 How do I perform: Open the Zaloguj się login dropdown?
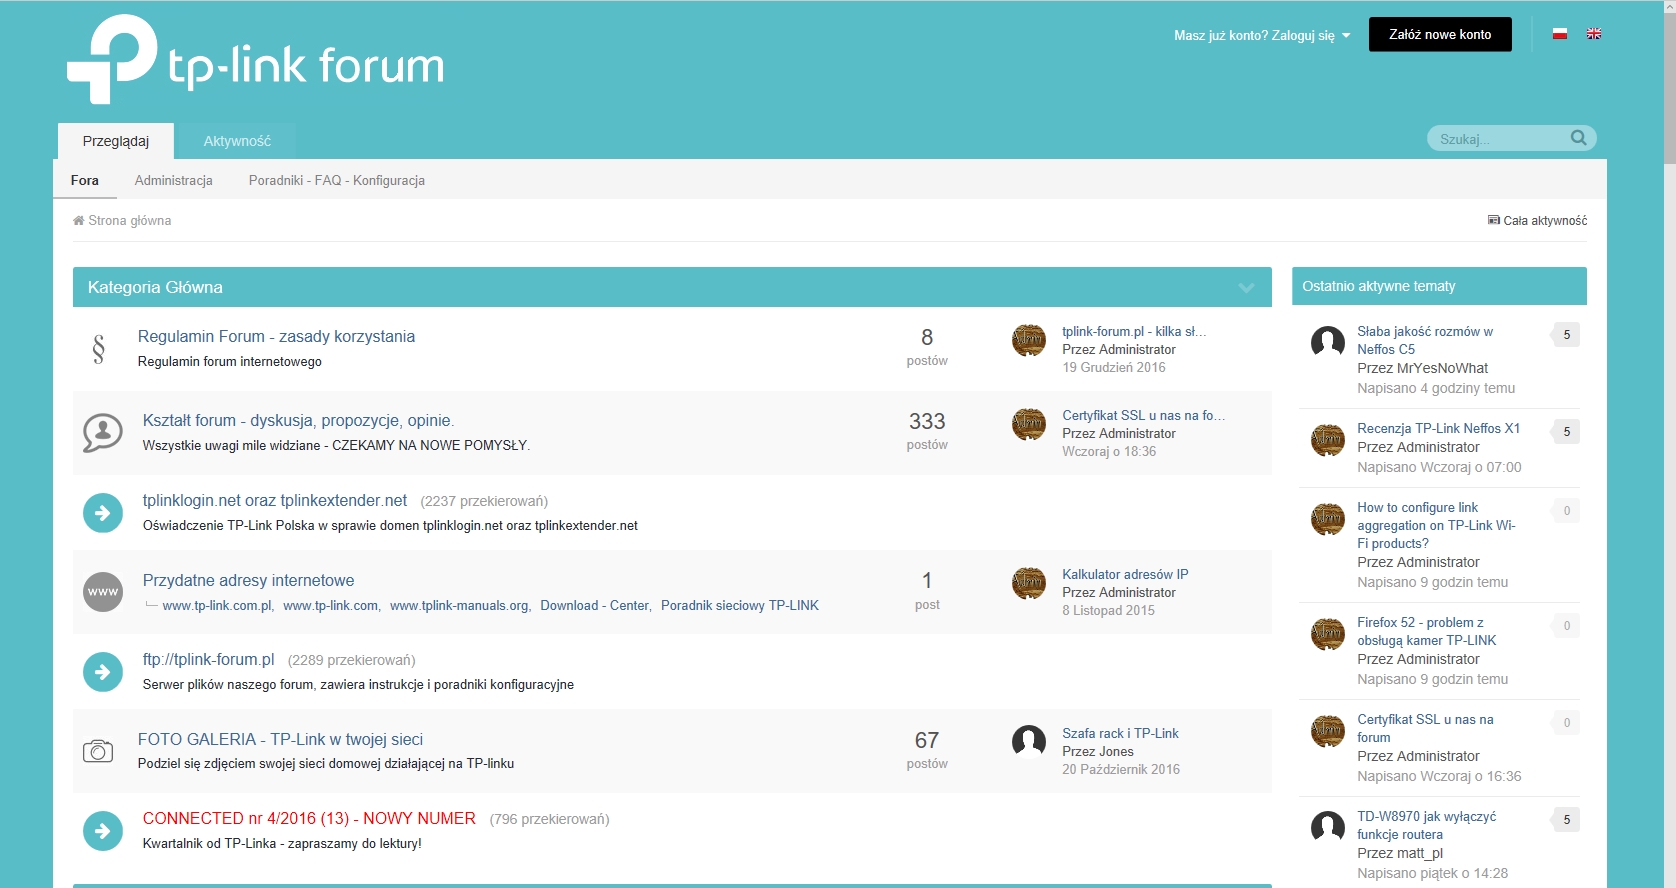point(1262,35)
